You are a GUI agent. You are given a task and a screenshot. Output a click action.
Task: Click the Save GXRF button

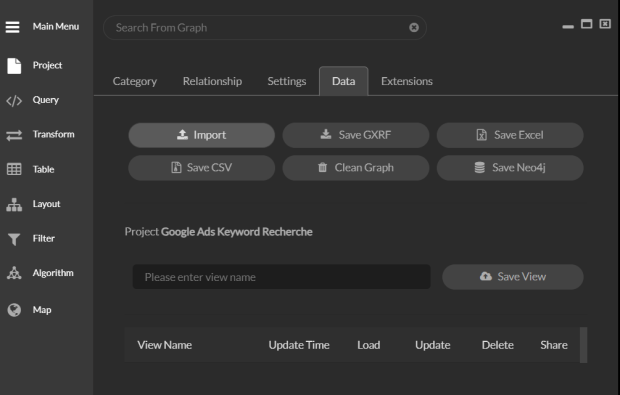[x=356, y=135]
